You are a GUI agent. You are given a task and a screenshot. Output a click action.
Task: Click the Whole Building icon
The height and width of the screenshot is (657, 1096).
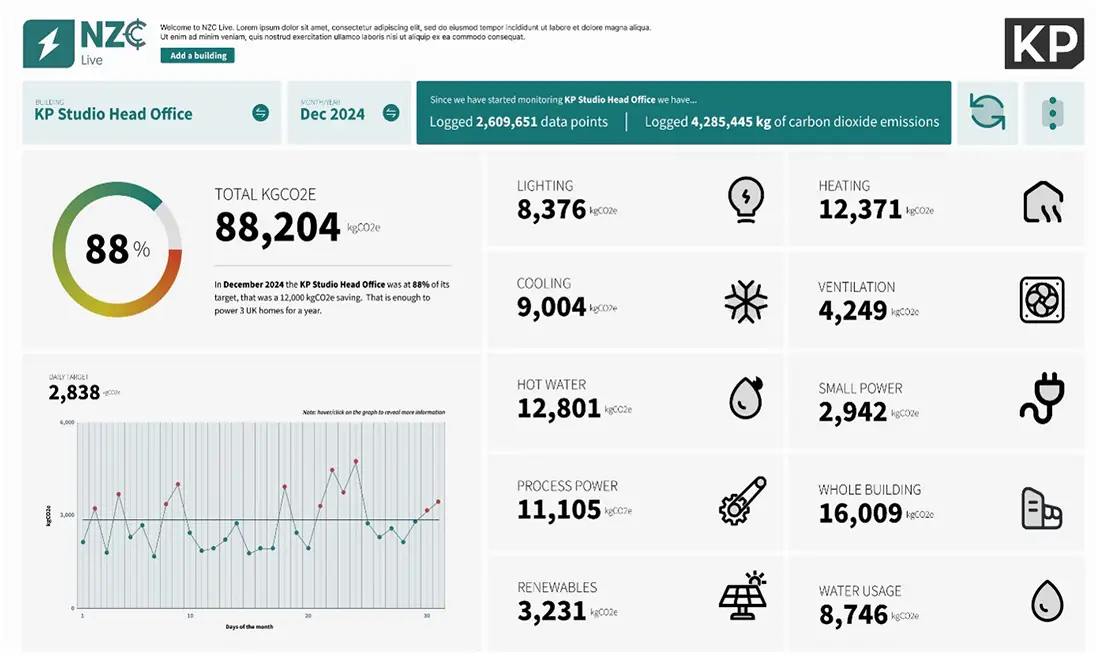click(1041, 508)
